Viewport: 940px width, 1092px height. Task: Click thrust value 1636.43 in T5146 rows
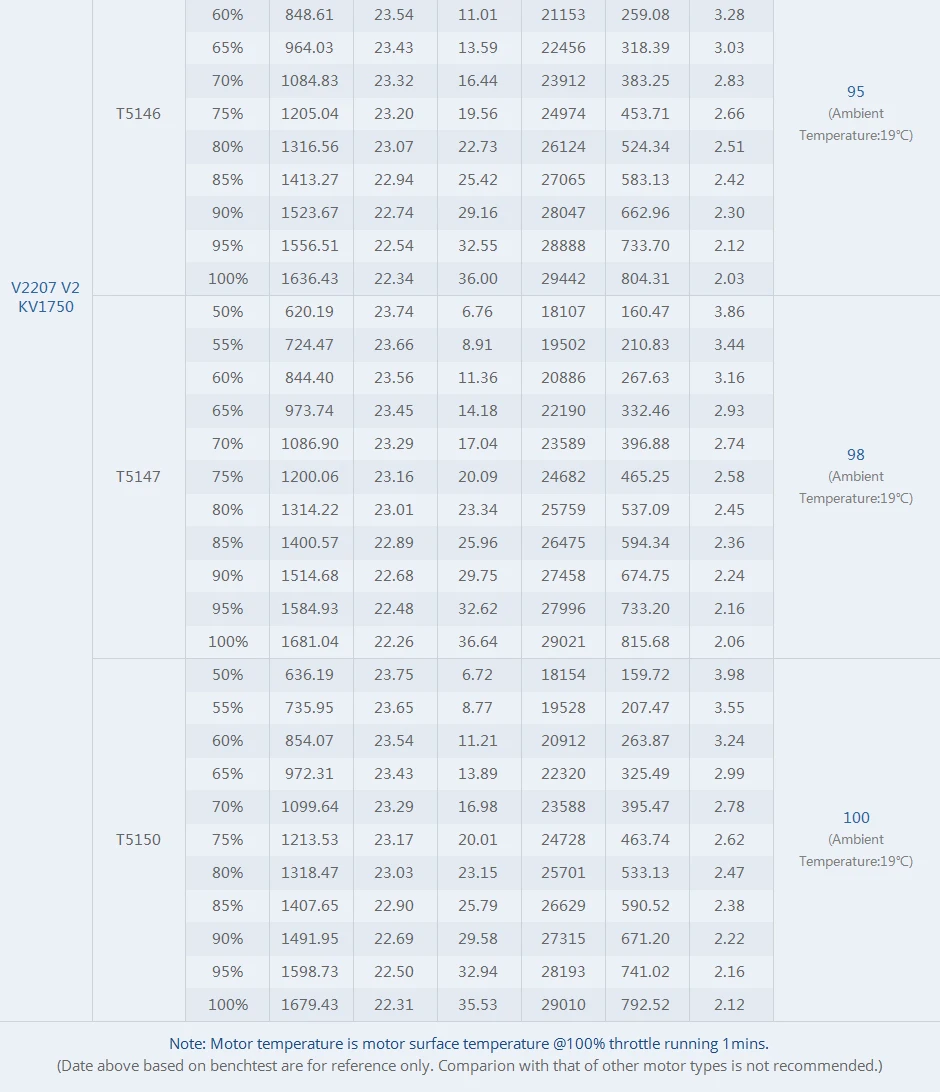tap(310, 279)
